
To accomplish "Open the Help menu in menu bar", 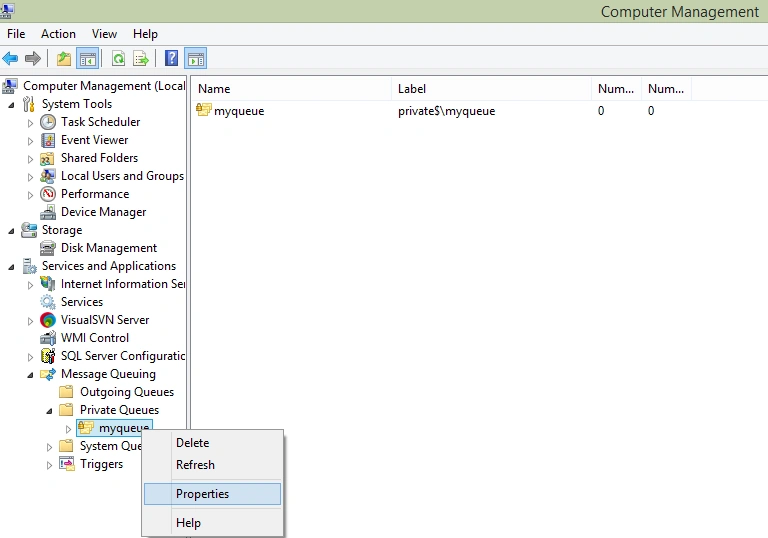I will coord(145,34).
